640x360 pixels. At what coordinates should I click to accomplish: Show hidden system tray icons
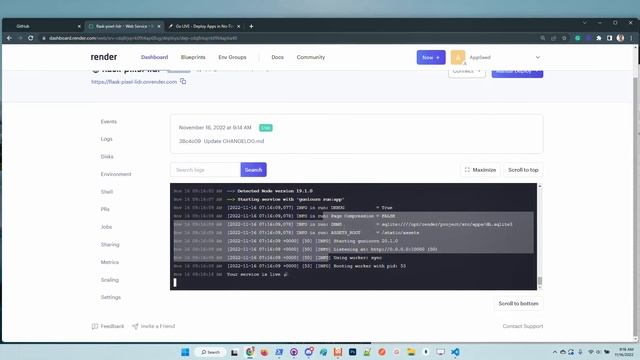[554, 352]
